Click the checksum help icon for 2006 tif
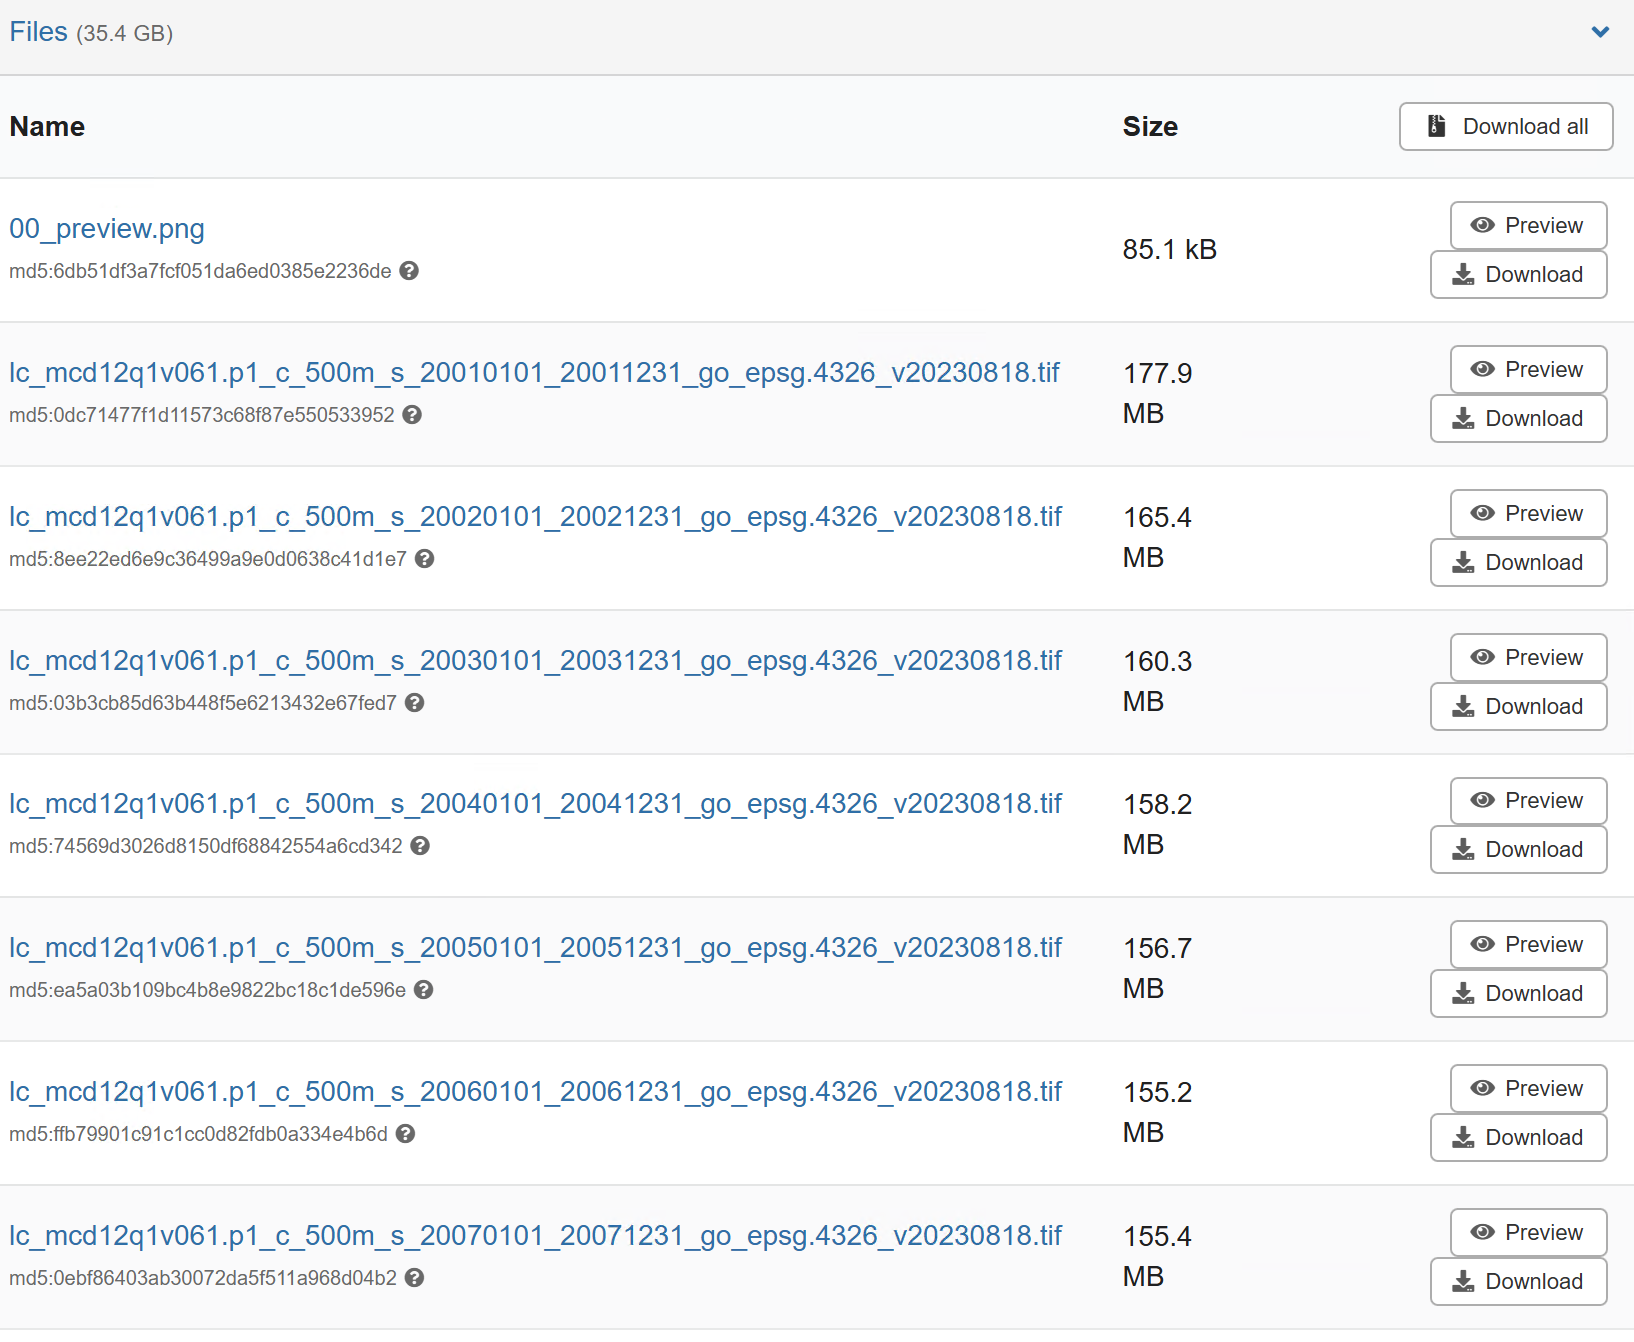Viewport: 1634px width, 1342px height. (405, 1134)
